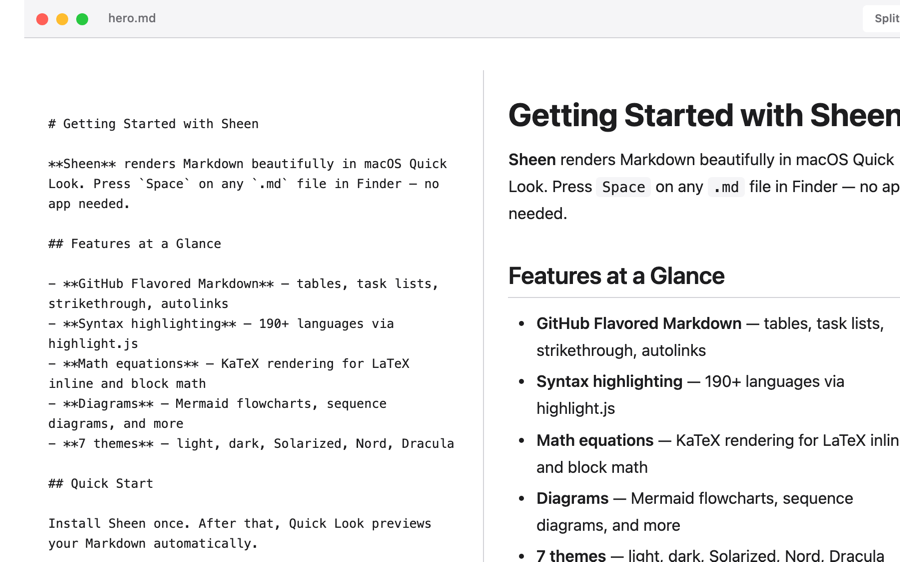Click rendered heading 'Features at a Glance'

[x=616, y=276]
